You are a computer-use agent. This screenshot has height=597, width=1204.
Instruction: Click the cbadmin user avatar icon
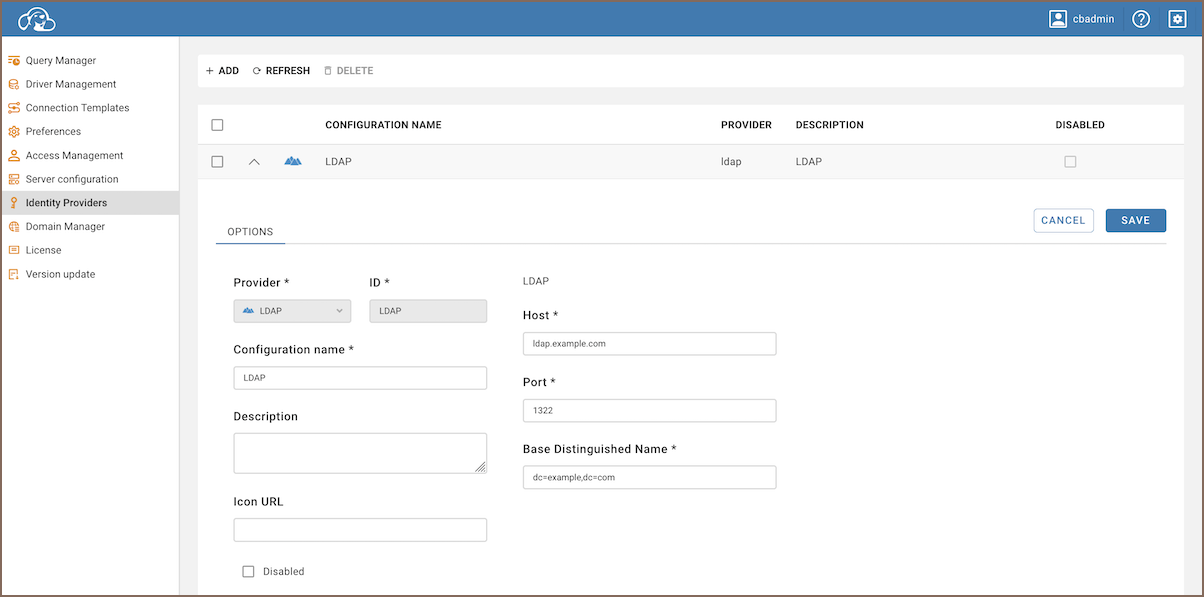(1058, 19)
